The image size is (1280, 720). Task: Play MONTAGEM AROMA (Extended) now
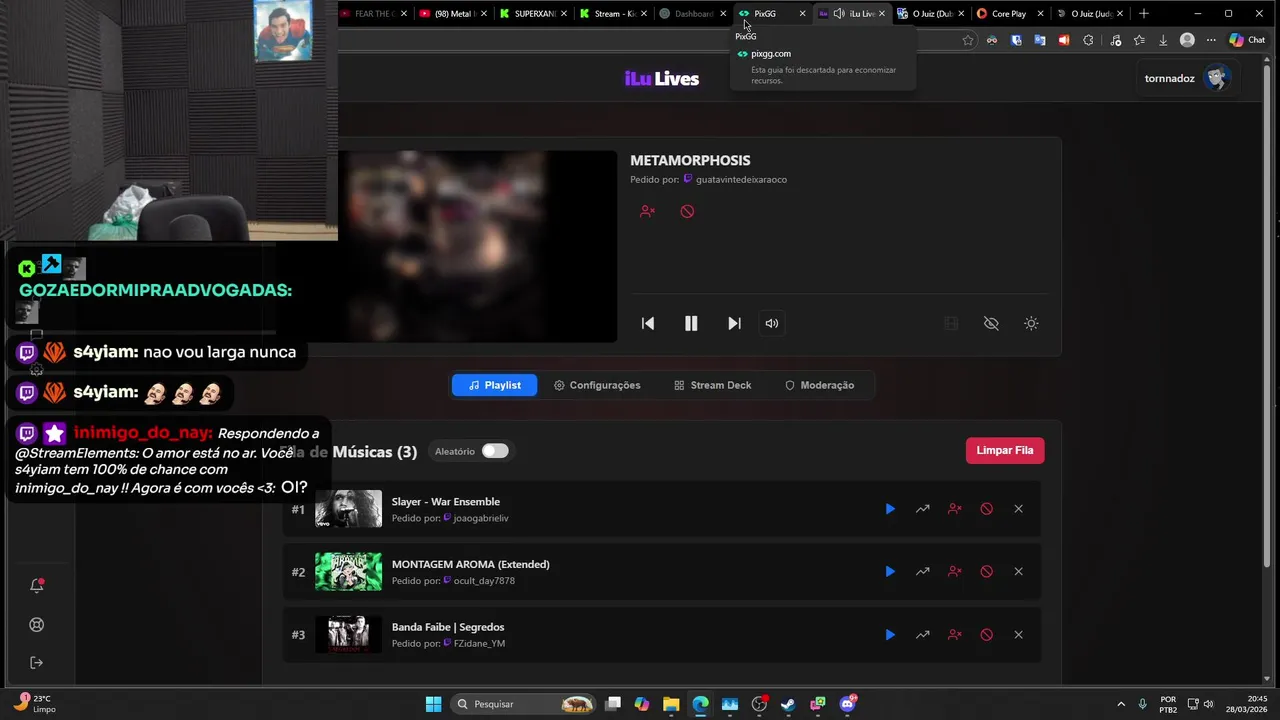pos(890,572)
